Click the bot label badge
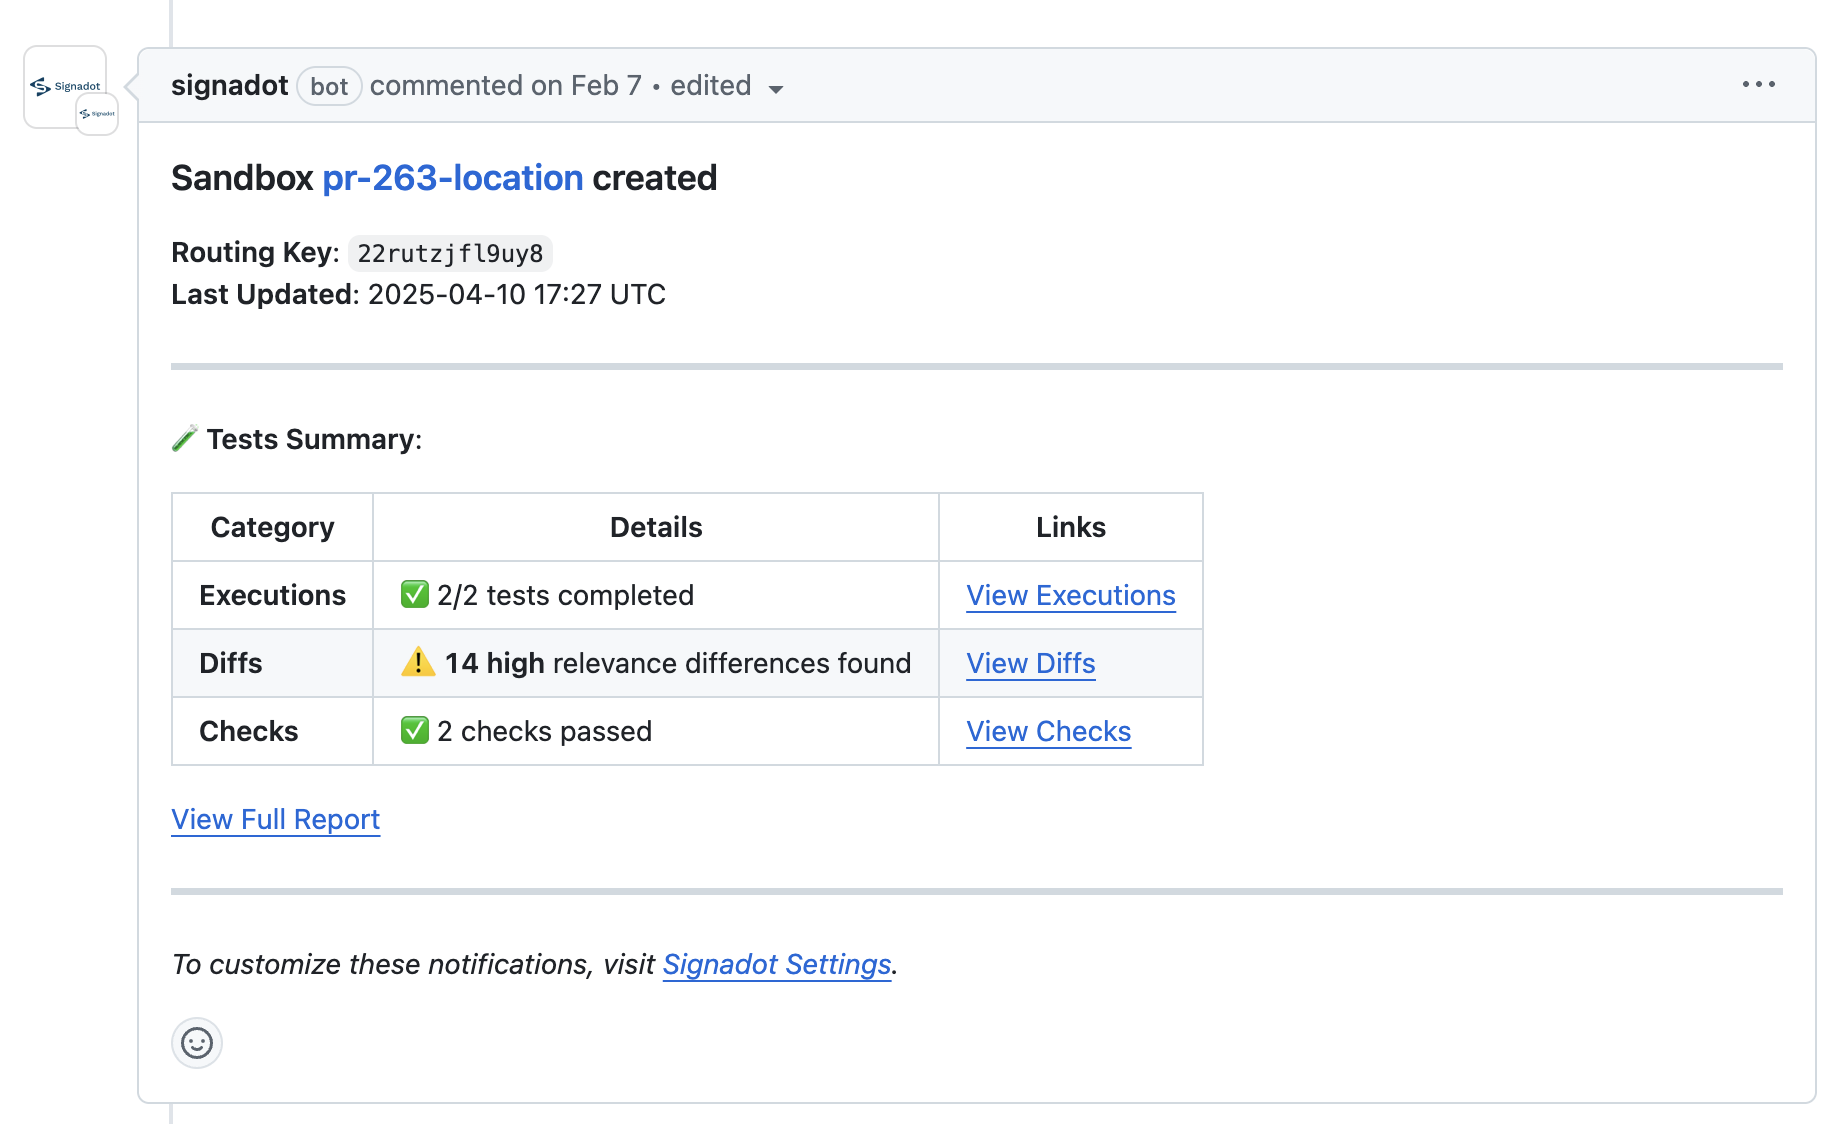The image size is (1838, 1124). [329, 87]
